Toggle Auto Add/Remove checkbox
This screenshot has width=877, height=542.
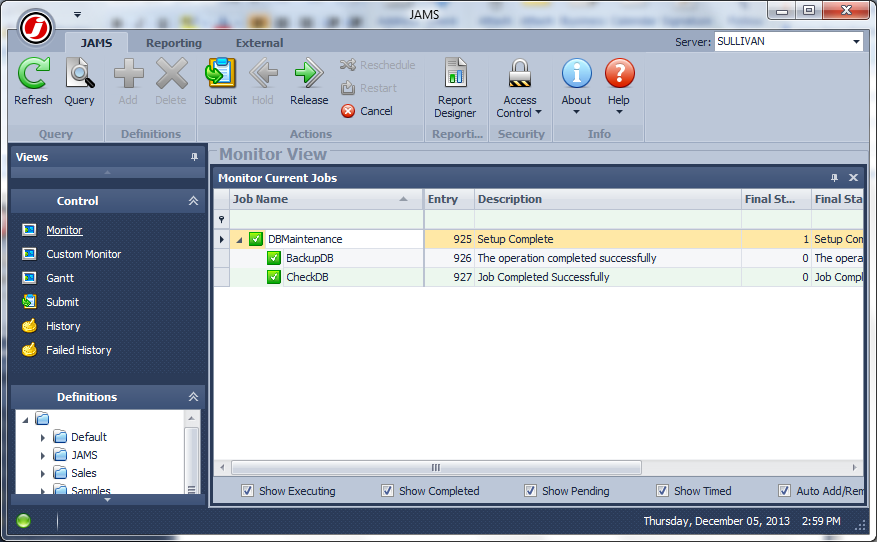785,491
